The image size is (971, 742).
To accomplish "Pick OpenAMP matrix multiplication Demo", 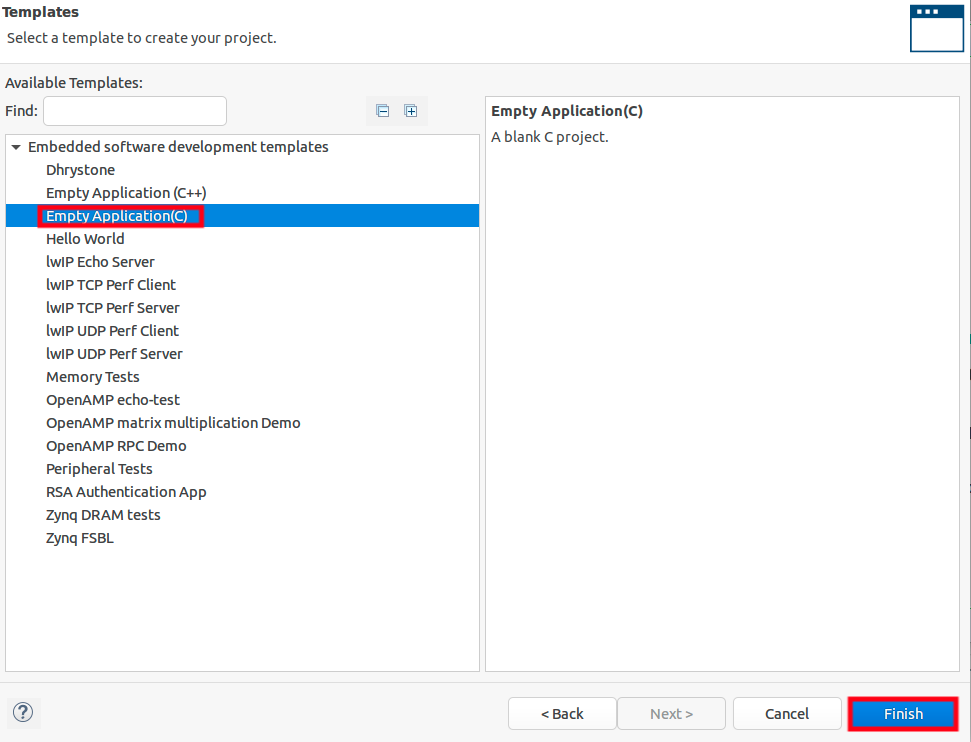I will 173,422.
